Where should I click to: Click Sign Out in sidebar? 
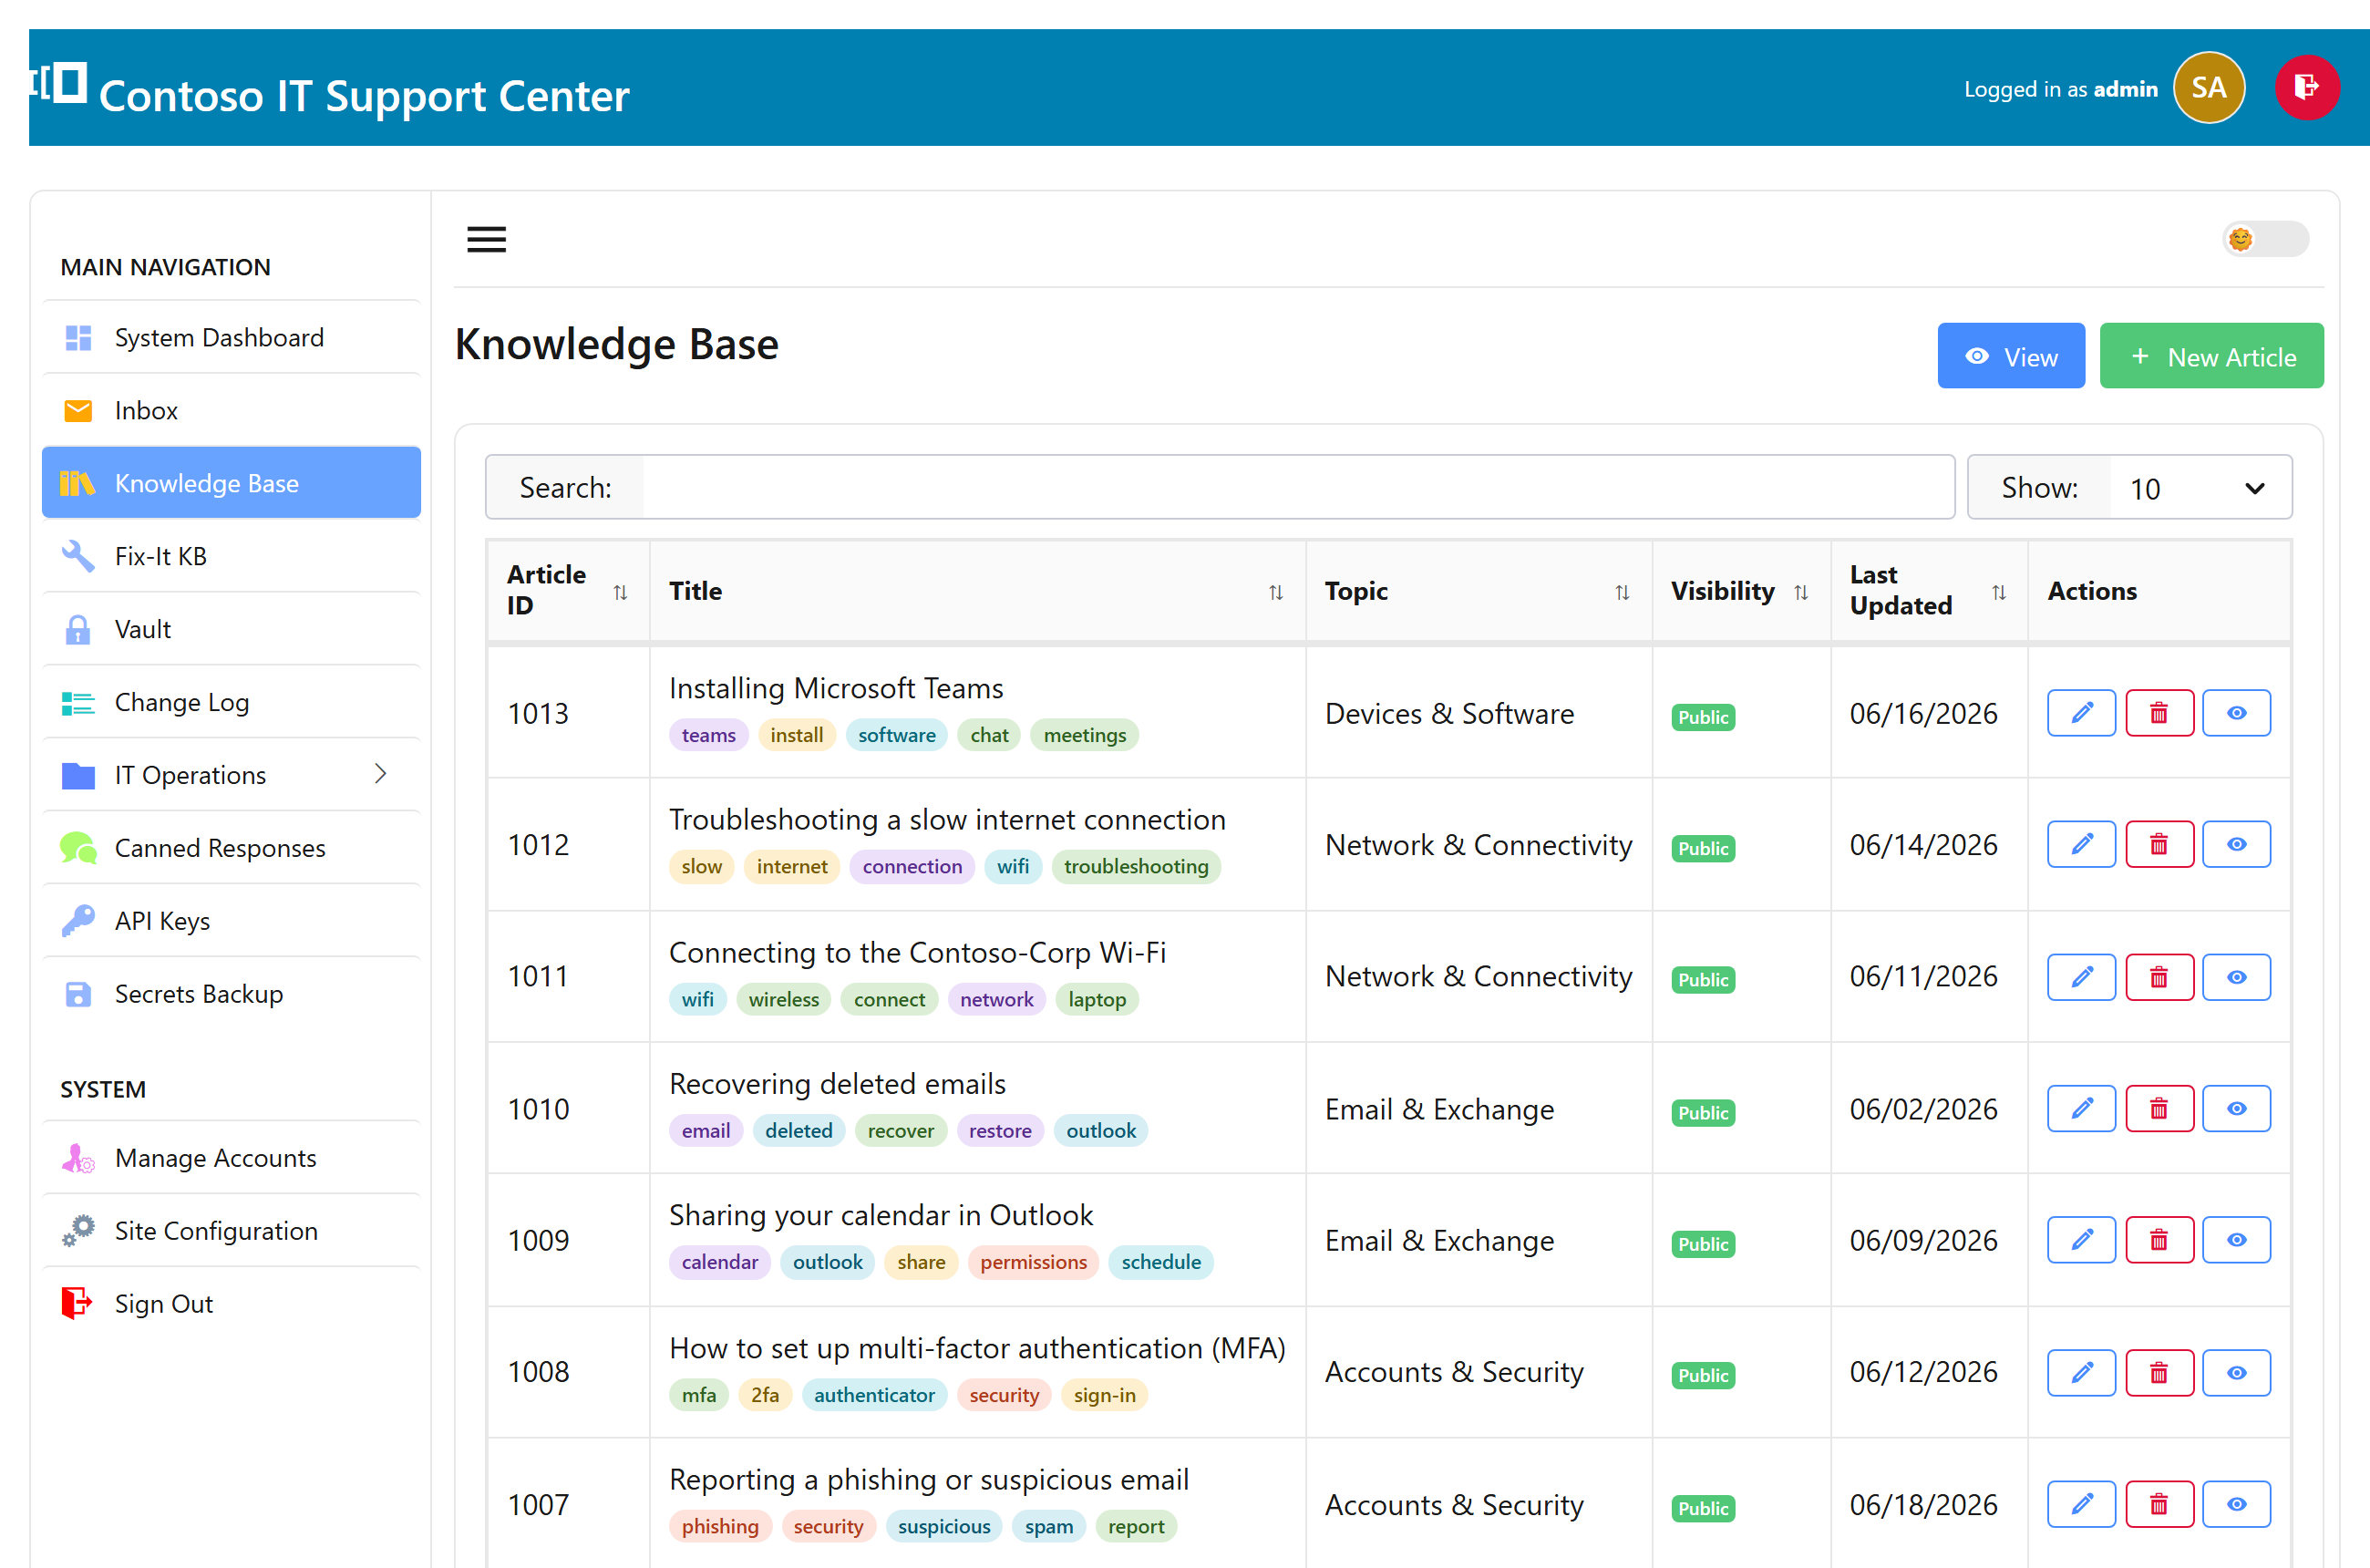[231, 1304]
